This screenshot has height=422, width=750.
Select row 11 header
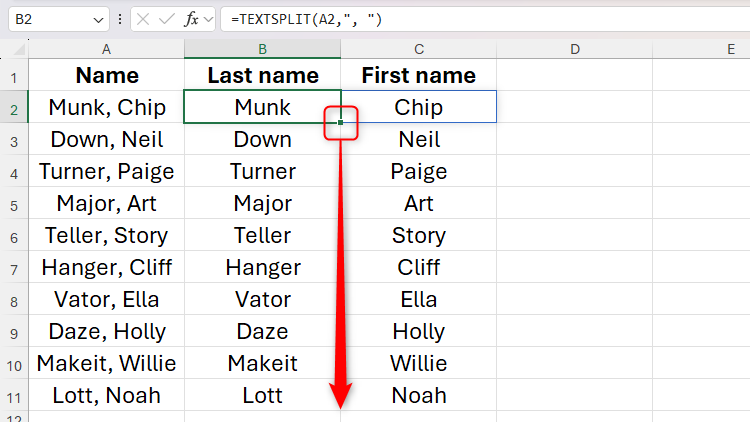click(x=14, y=395)
